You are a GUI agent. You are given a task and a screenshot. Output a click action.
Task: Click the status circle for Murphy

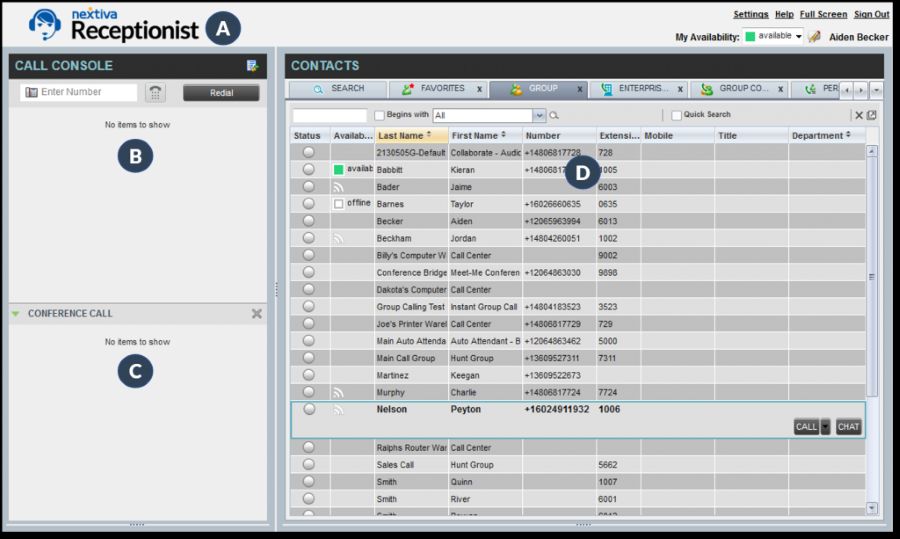[309, 391]
